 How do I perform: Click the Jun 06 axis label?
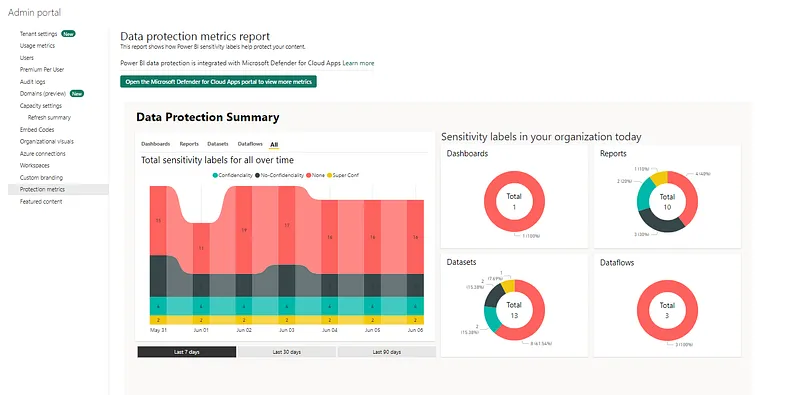coord(415,330)
